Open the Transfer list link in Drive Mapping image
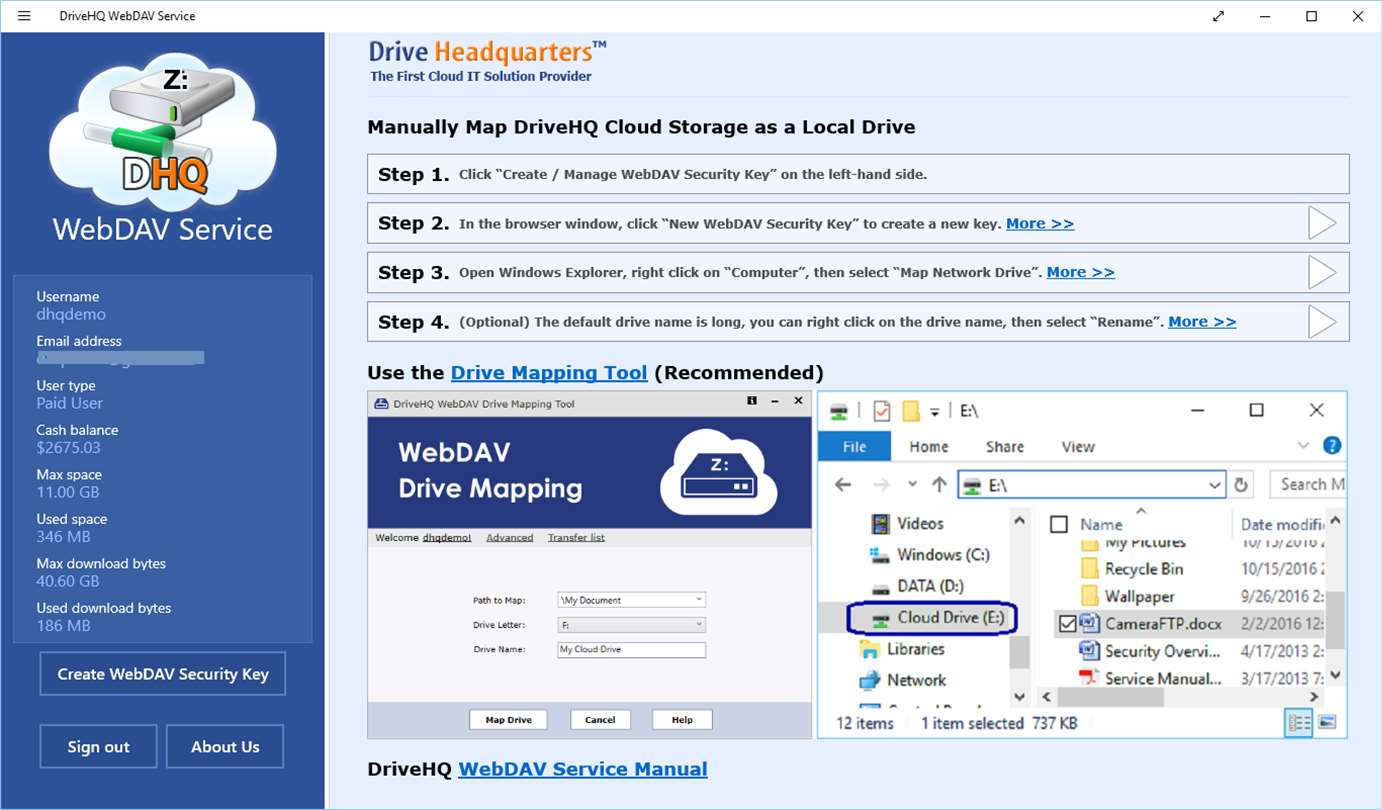 (576, 538)
